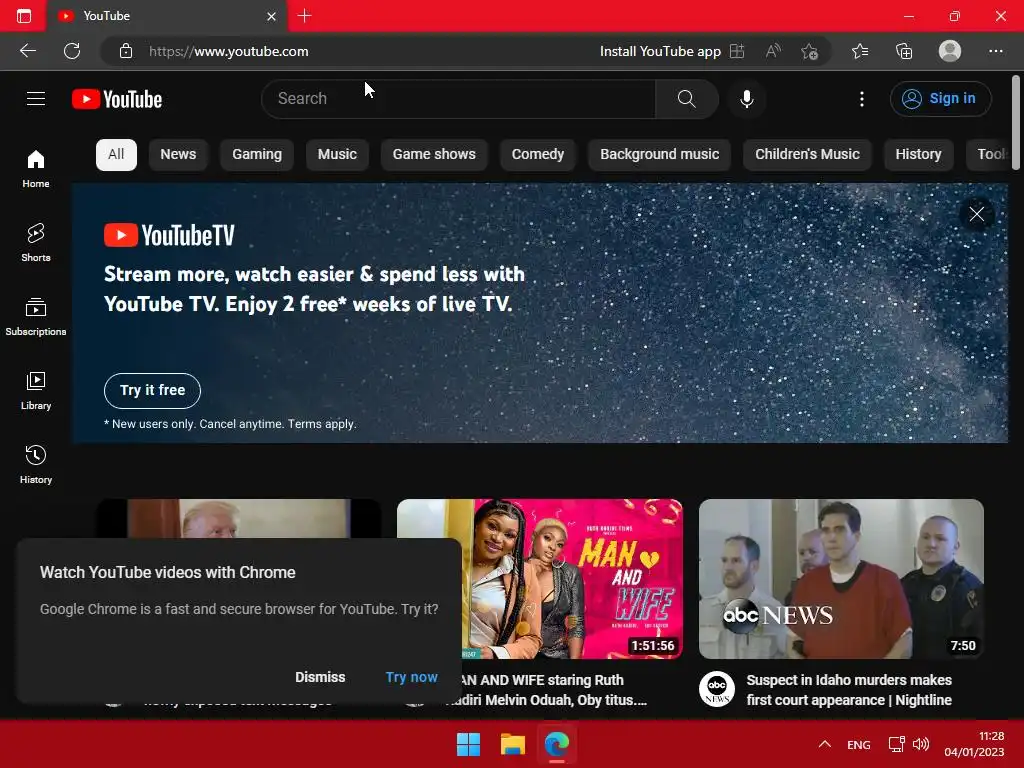Refresh the page
Viewport: 1024px width, 768px height.
point(72,51)
